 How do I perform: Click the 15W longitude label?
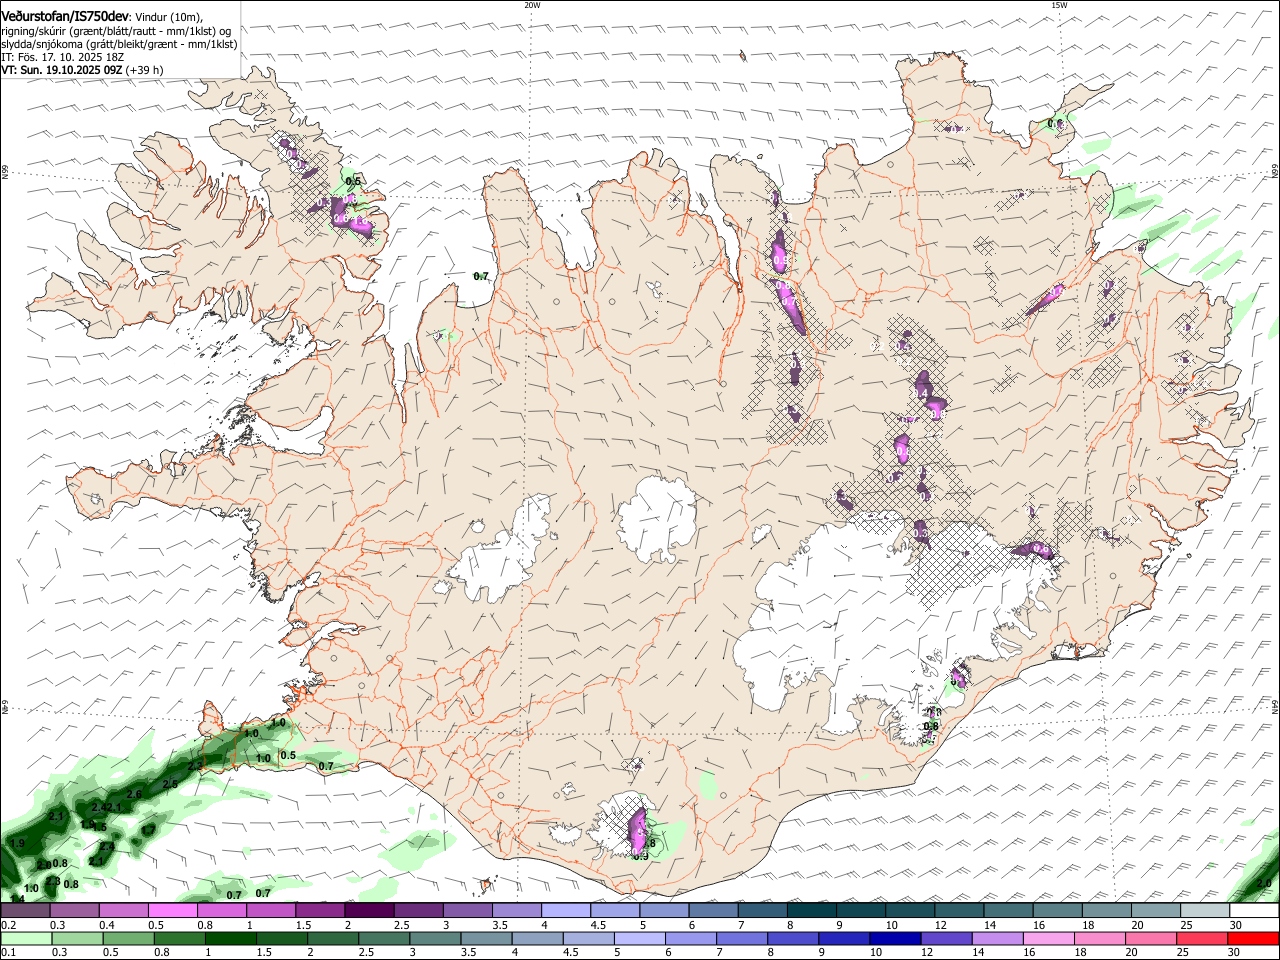pyautogui.click(x=1059, y=5)
